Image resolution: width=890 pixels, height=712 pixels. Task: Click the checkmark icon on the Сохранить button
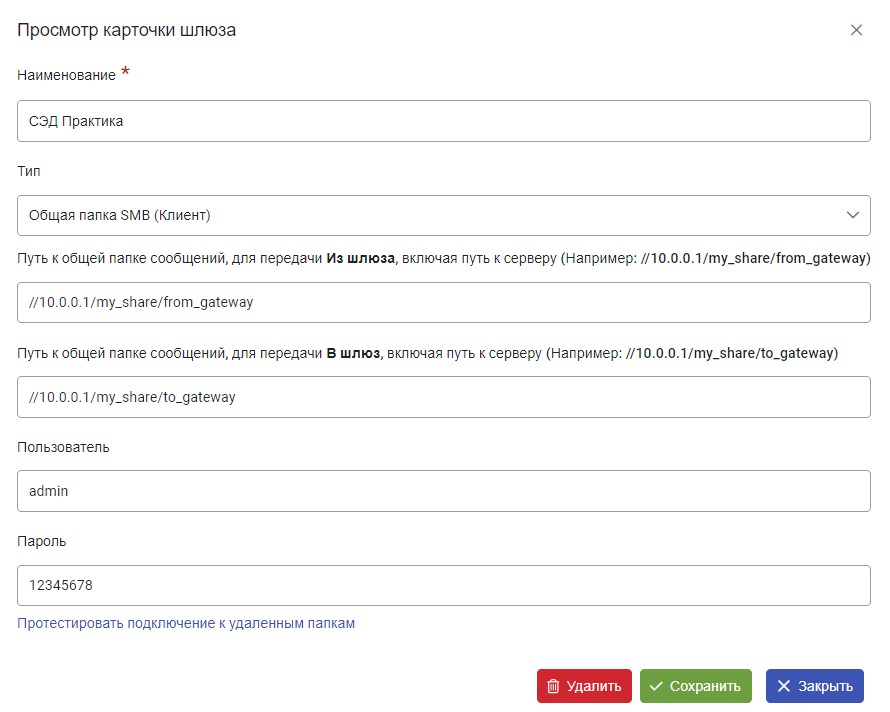(x=656, y=686)
